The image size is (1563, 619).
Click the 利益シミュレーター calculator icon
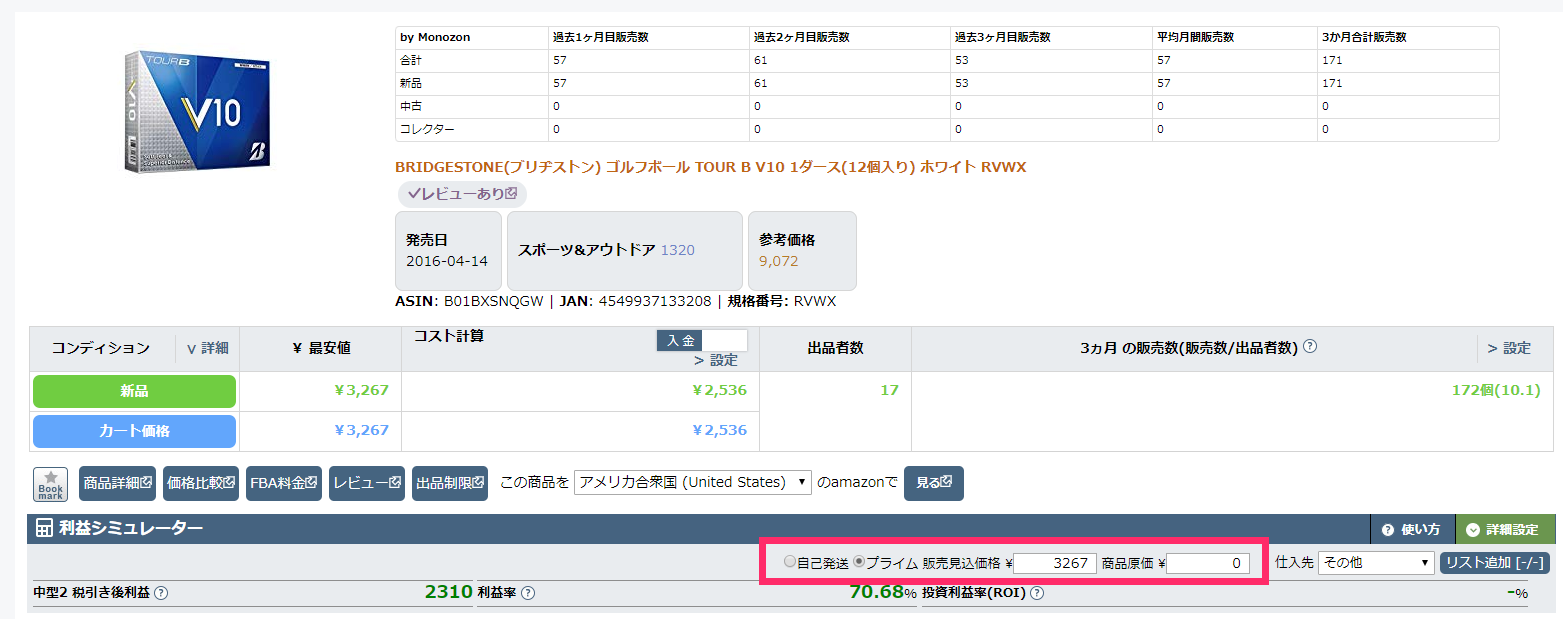coord(45,529)
